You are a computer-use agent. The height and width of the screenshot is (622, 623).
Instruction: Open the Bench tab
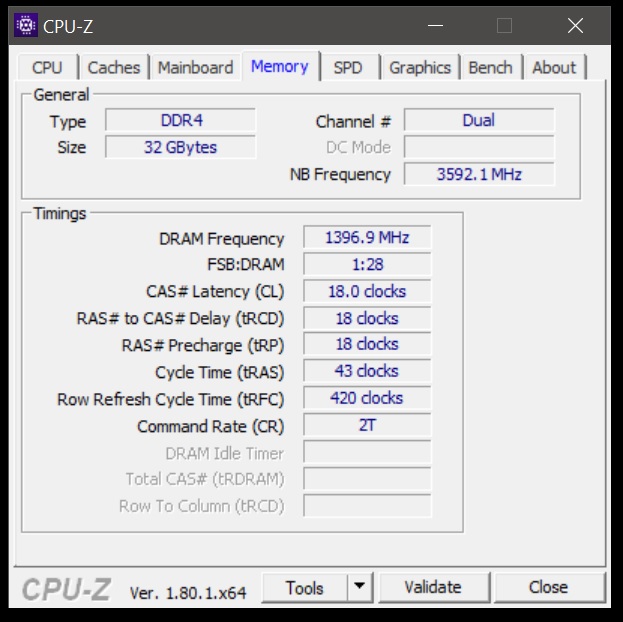(491, 68)
